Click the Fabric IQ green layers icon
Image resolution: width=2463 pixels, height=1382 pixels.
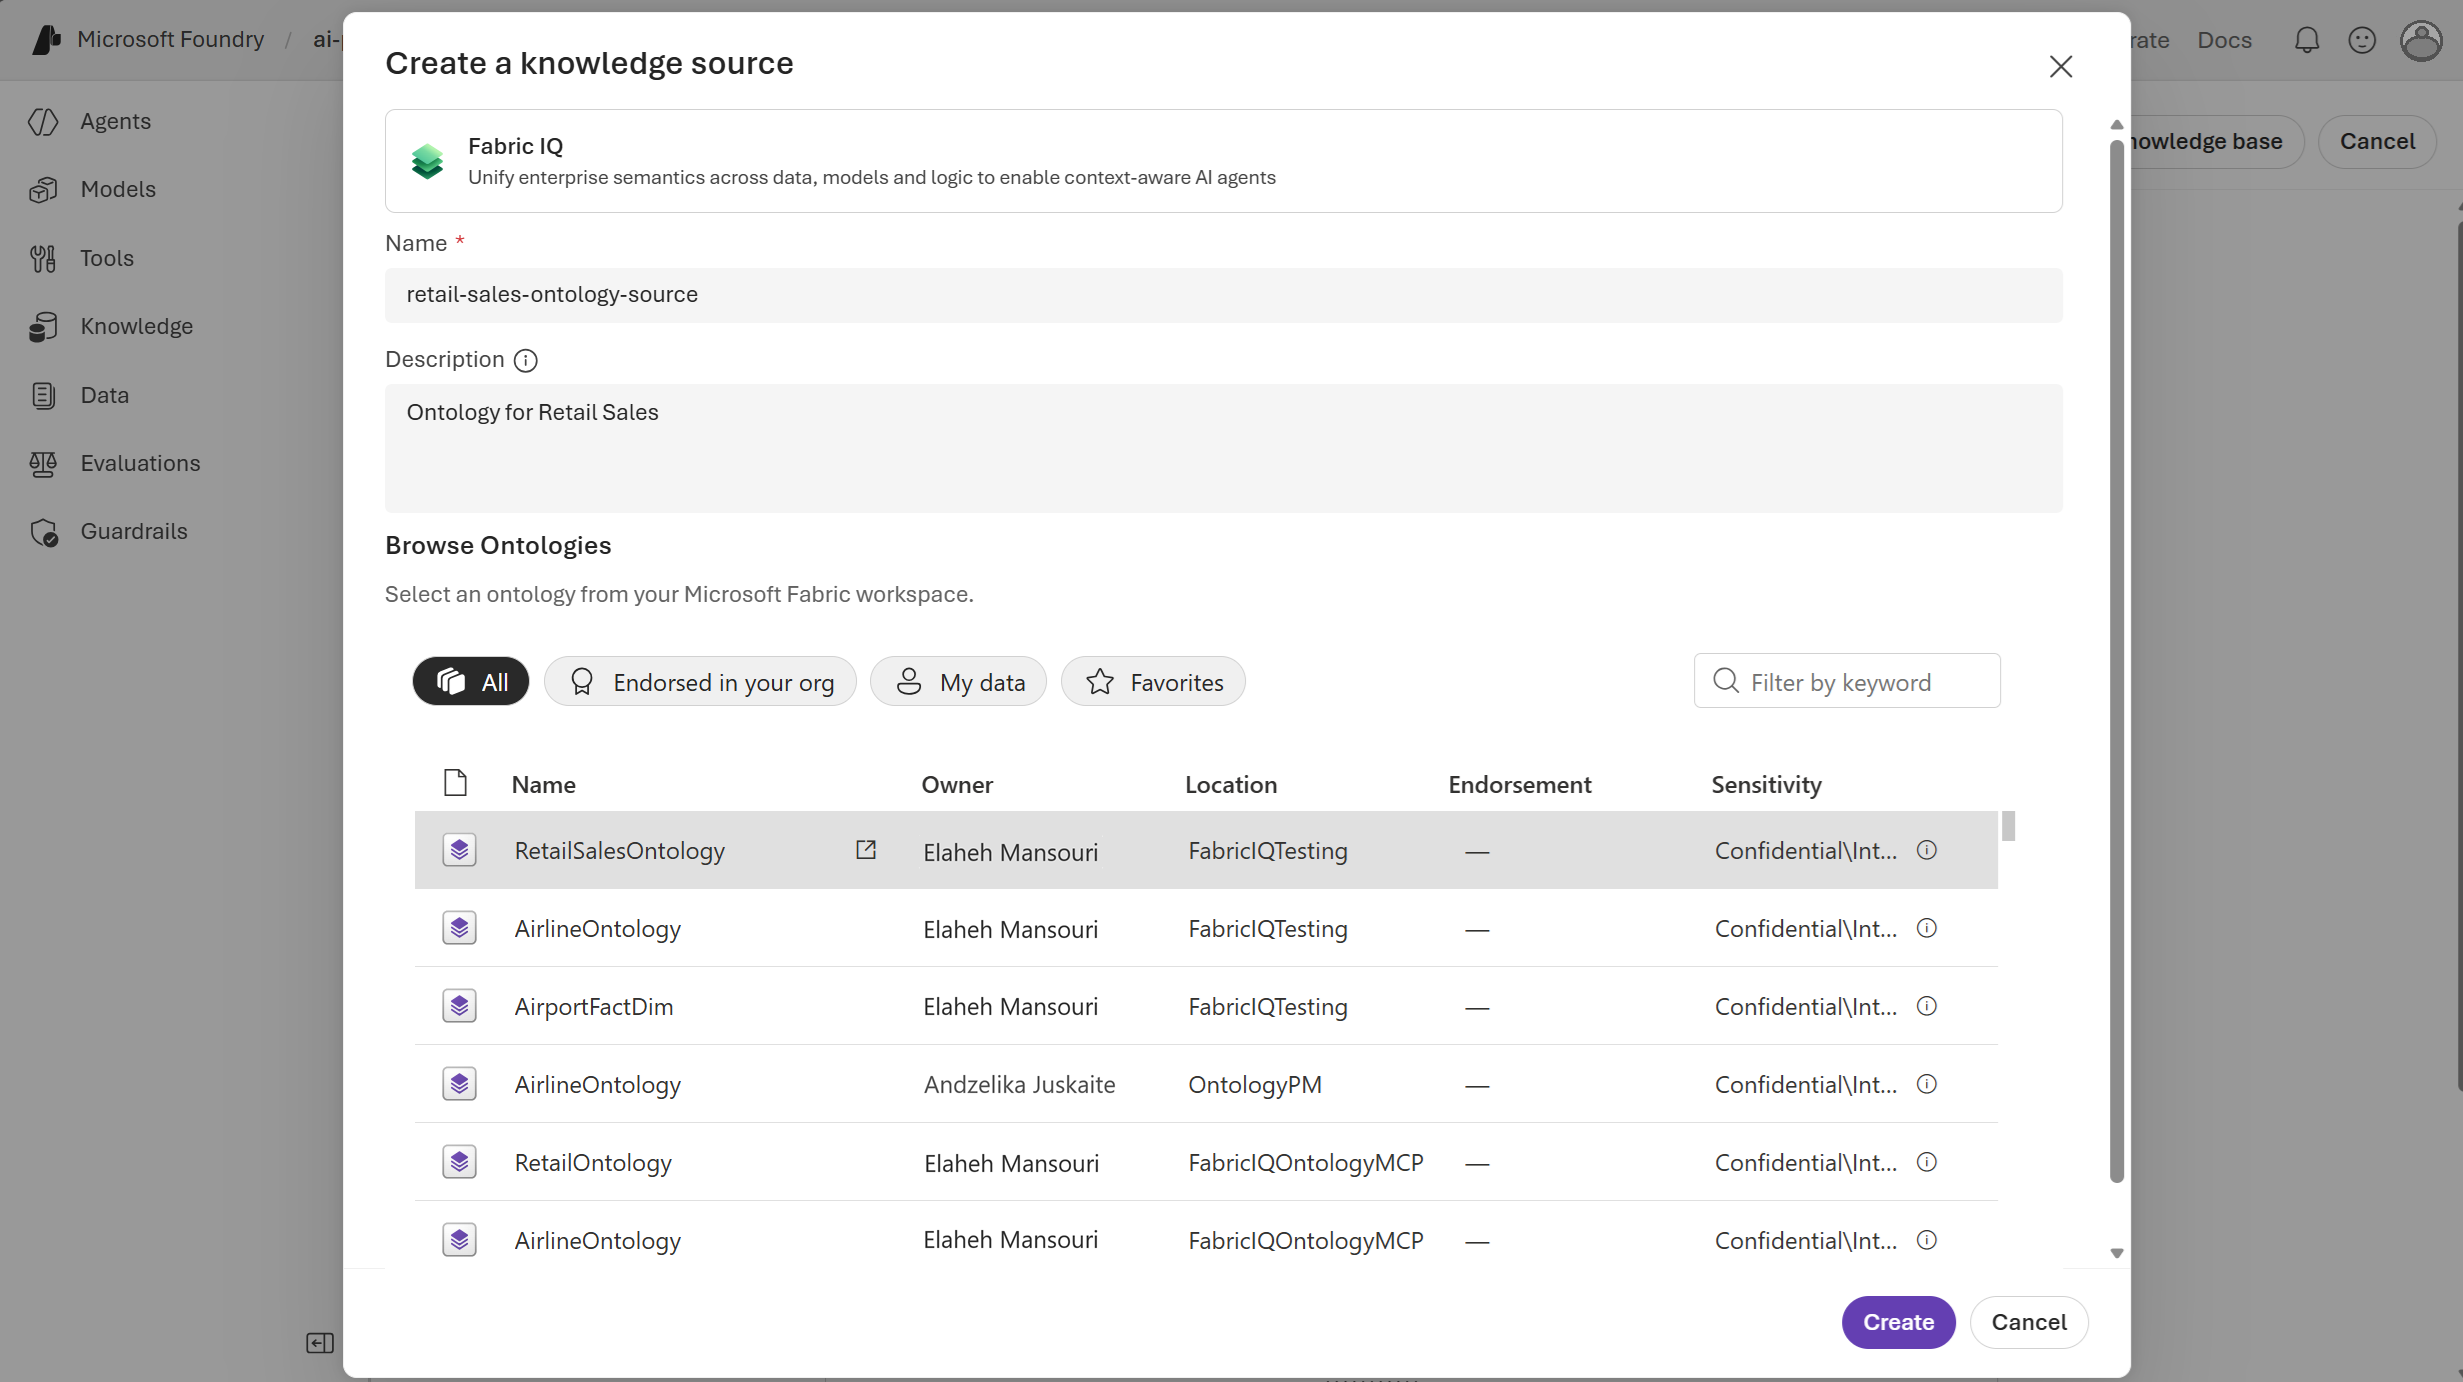coord(427,161)
